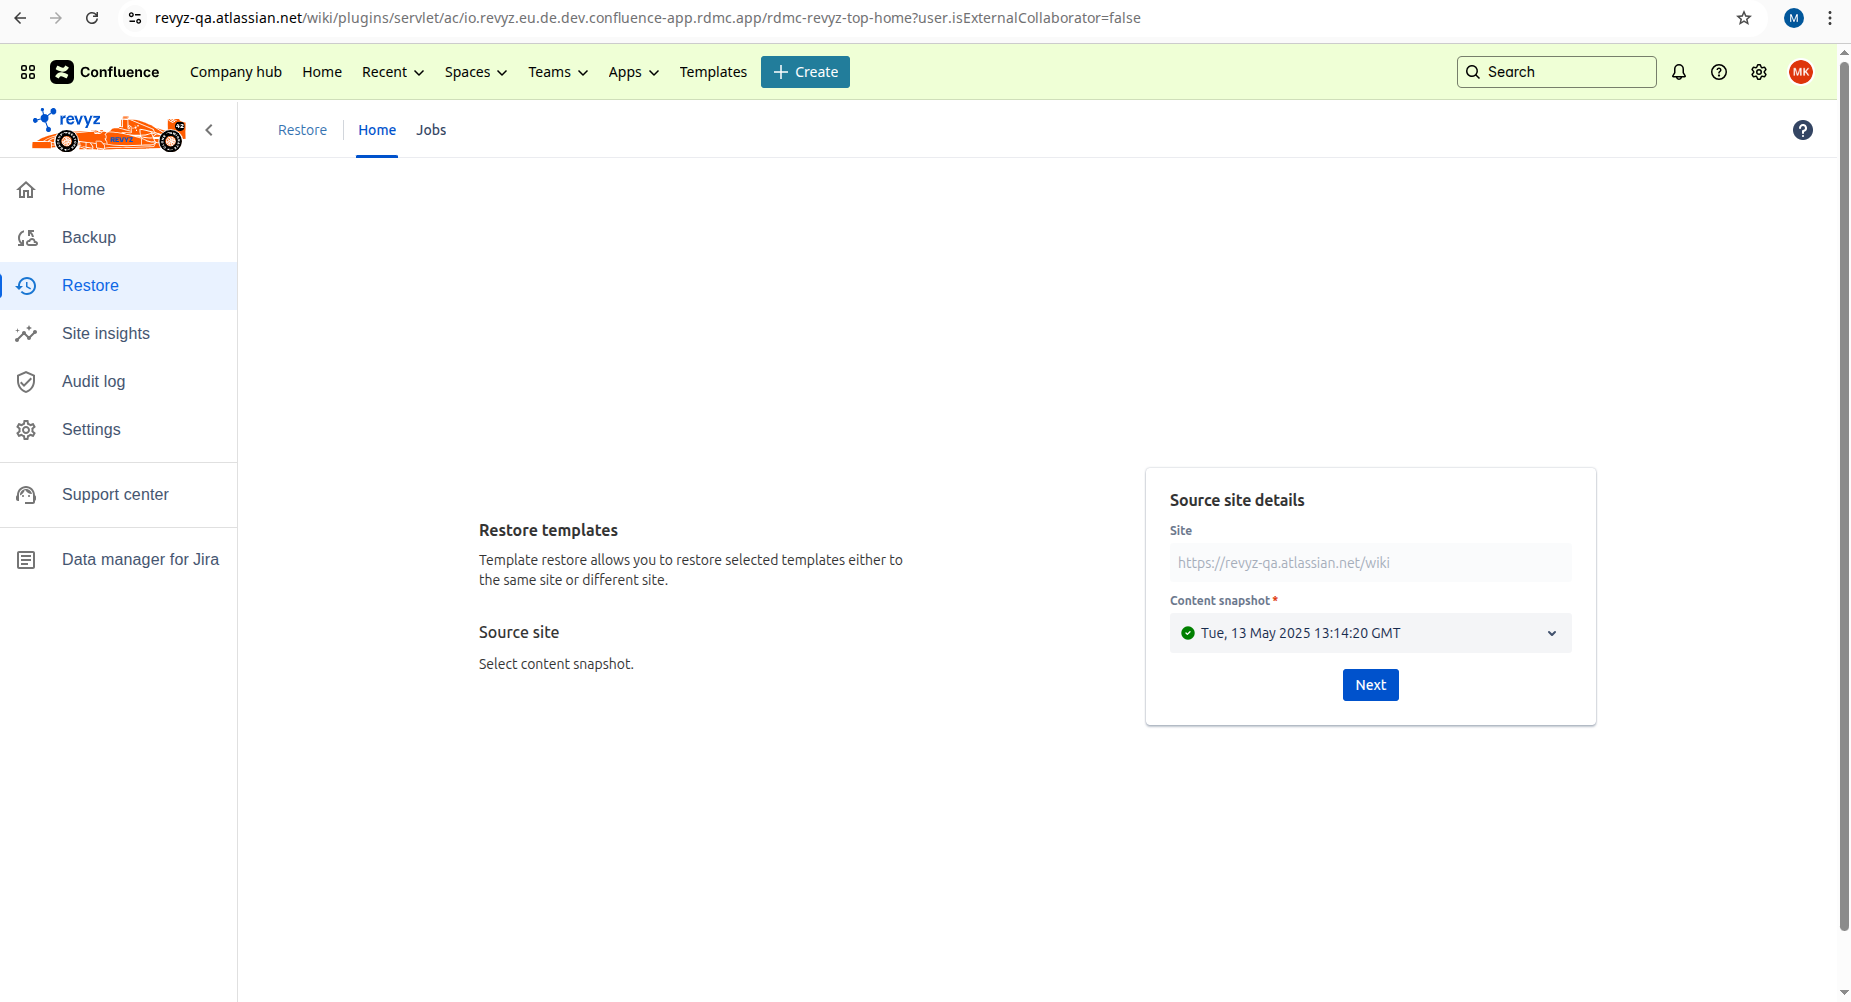1851x1002 pixels.
Task: Open Site insights in the sidebar
Action: (x=106, y=333)
